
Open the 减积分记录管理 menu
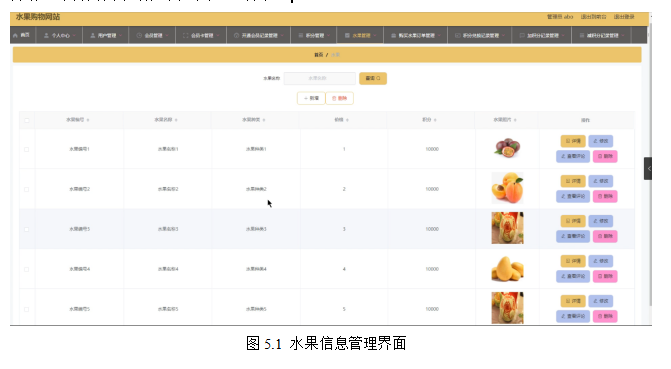602,36
